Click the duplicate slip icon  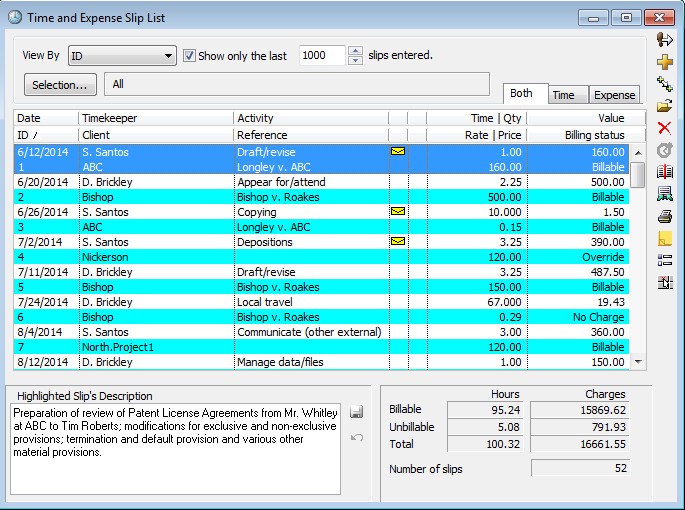(664, 84)
